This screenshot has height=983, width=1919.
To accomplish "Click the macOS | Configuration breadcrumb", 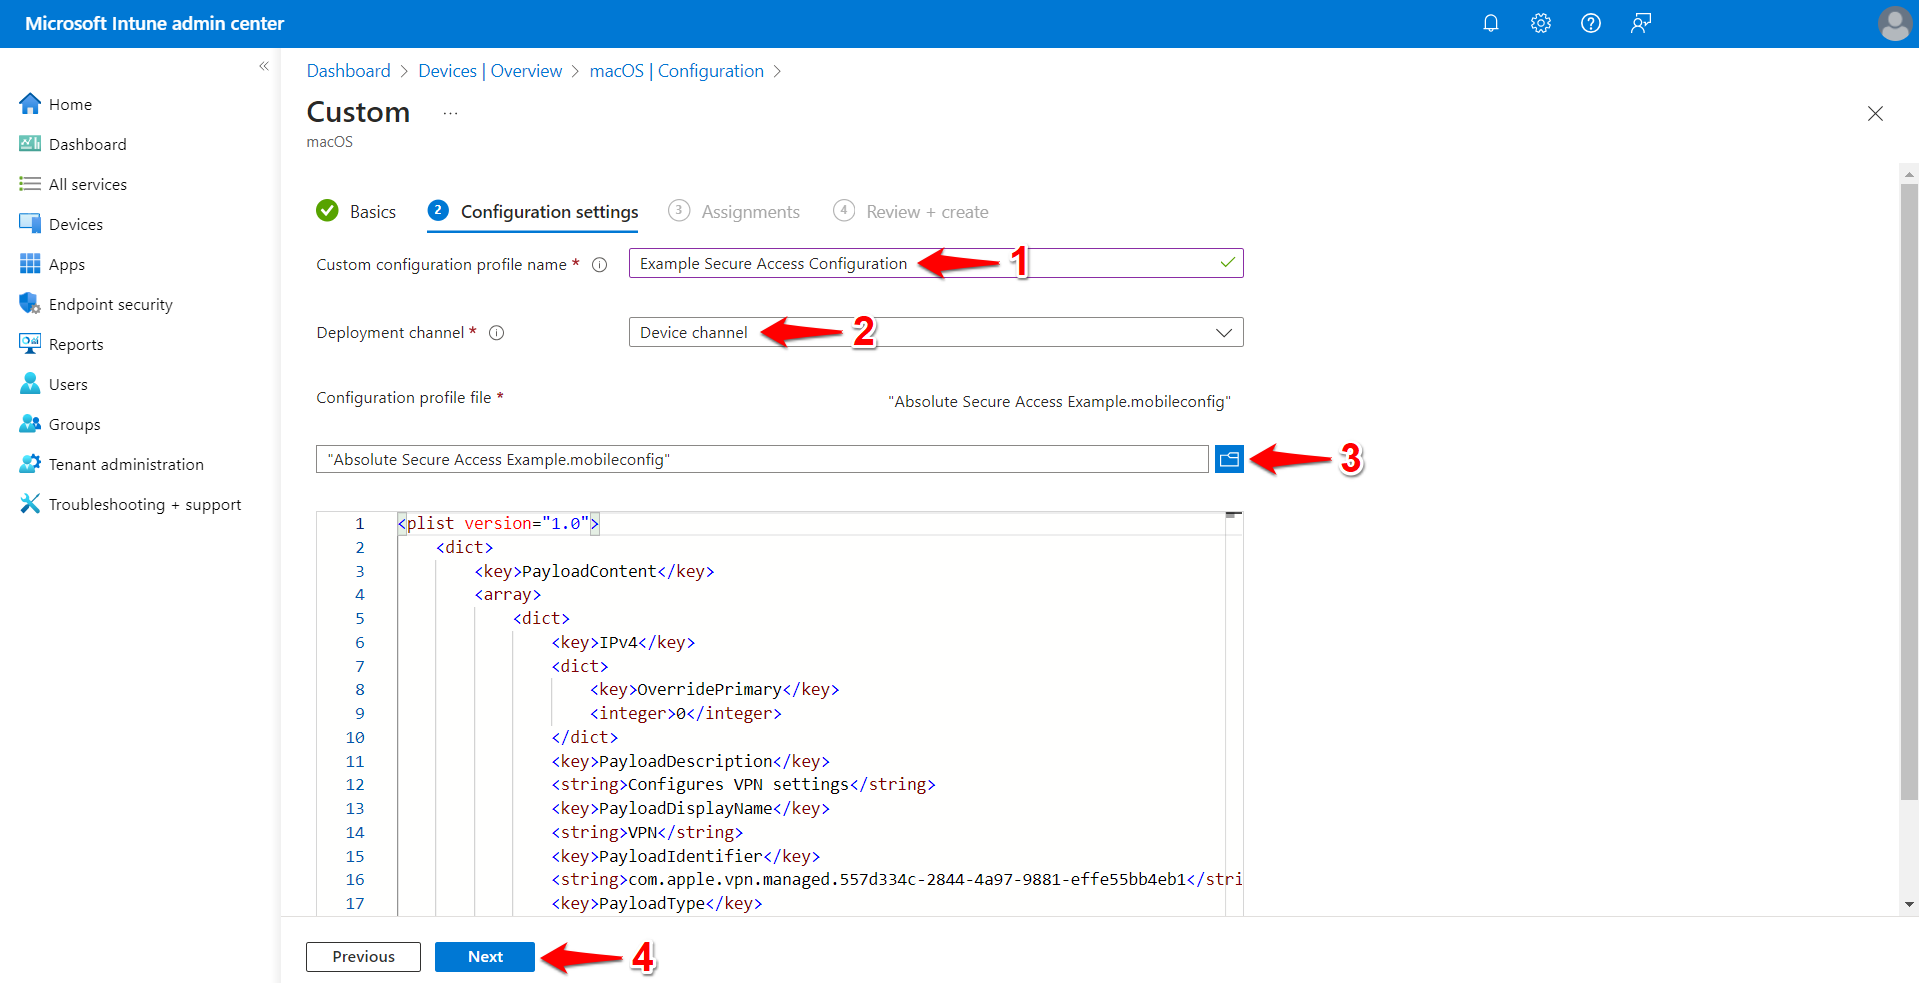I will pyautogui.click(x=677, y=71).
